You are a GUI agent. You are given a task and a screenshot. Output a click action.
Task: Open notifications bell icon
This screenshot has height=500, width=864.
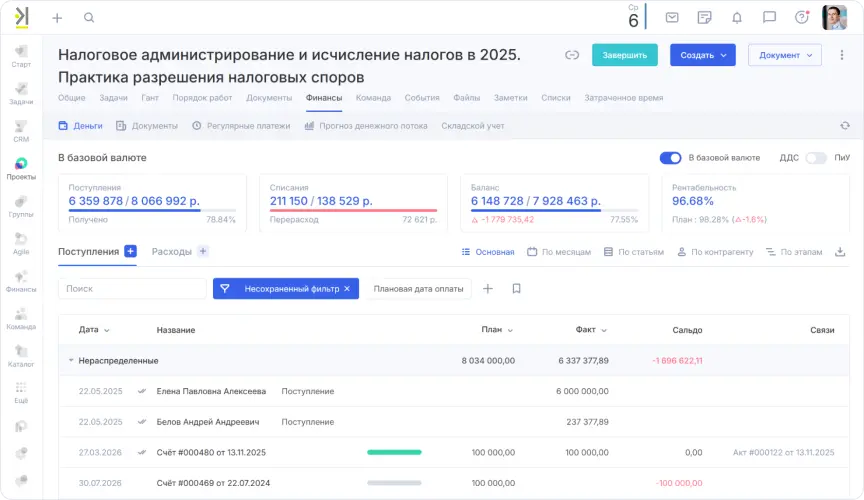point(737,18)
